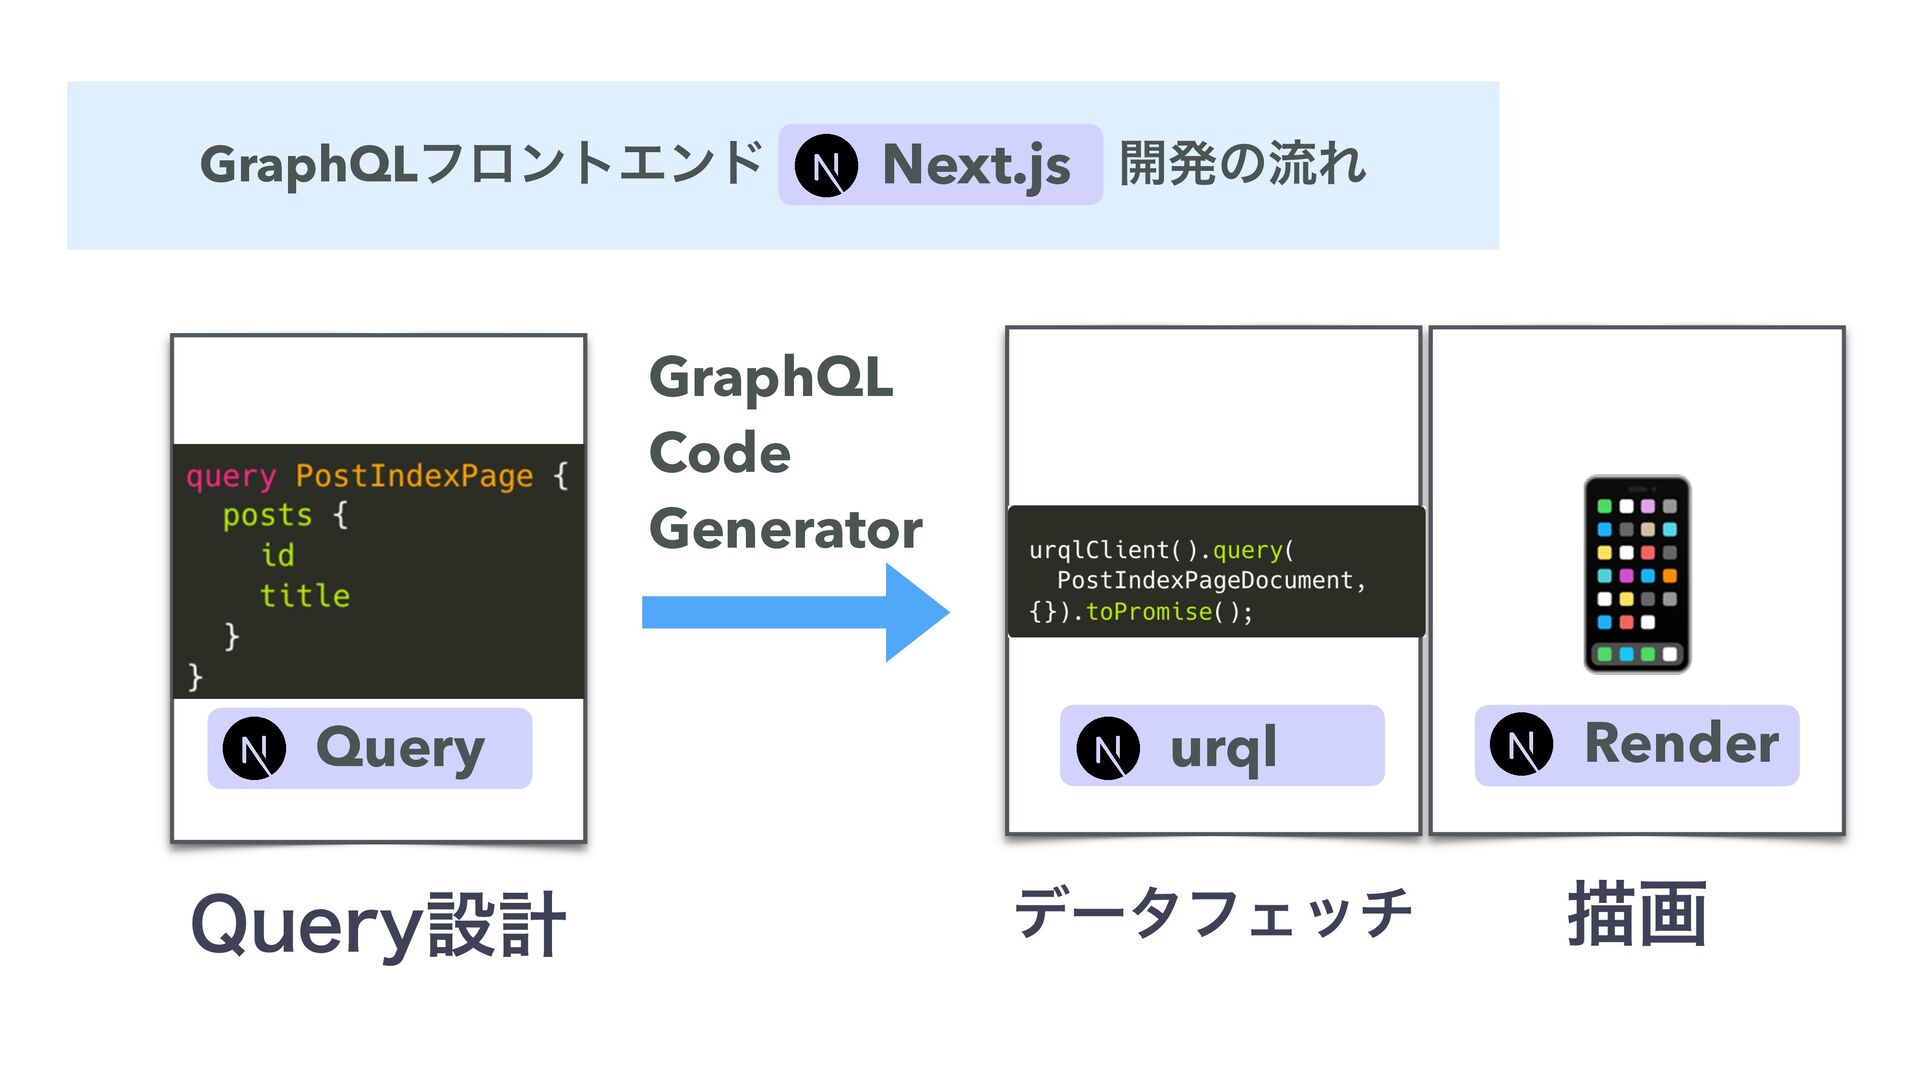1920x1080 pixels.
Task: Click the 'Query設計' caption
Action: point(378,926)
